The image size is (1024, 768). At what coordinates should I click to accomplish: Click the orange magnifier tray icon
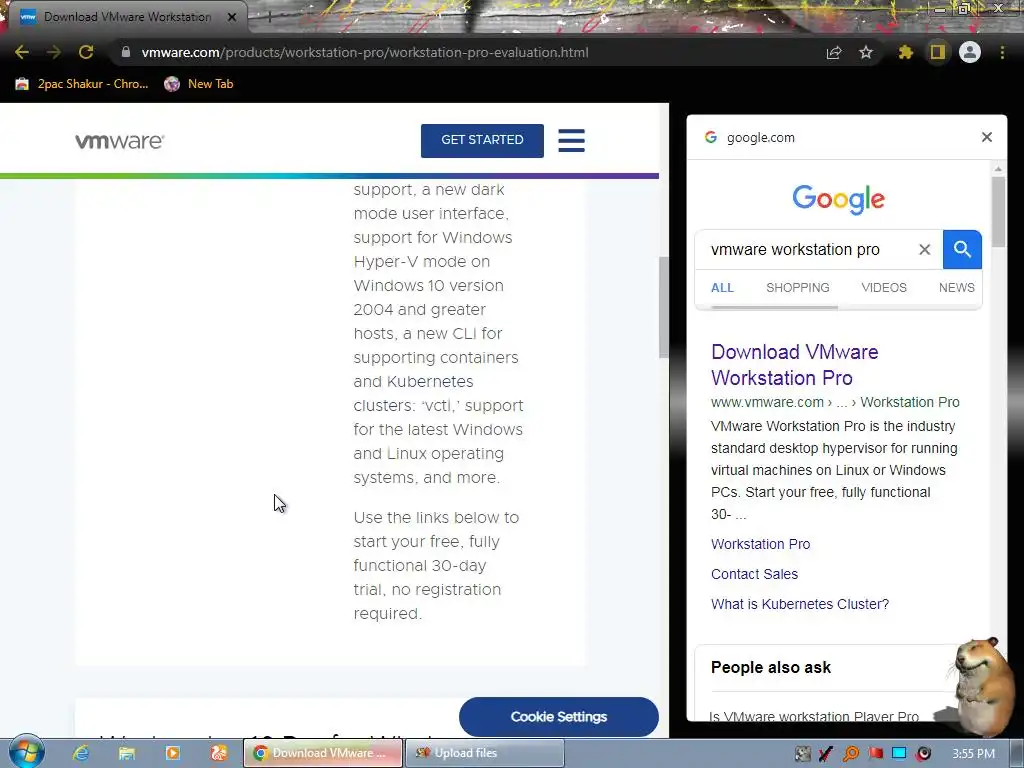point(851,754)
